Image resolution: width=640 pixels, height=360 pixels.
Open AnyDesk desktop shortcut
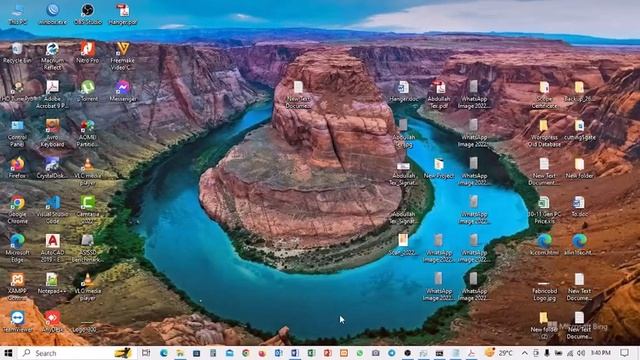coord(52,322)
